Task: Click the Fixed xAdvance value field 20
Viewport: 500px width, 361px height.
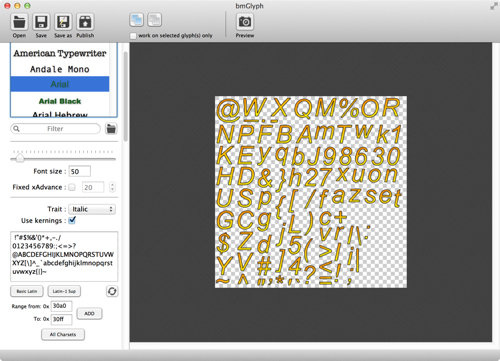Action: (93, 187)
